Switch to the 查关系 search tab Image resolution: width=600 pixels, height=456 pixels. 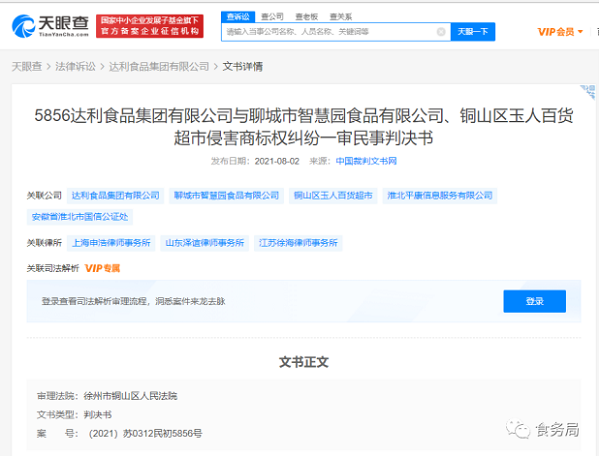[x=341, y=16]
